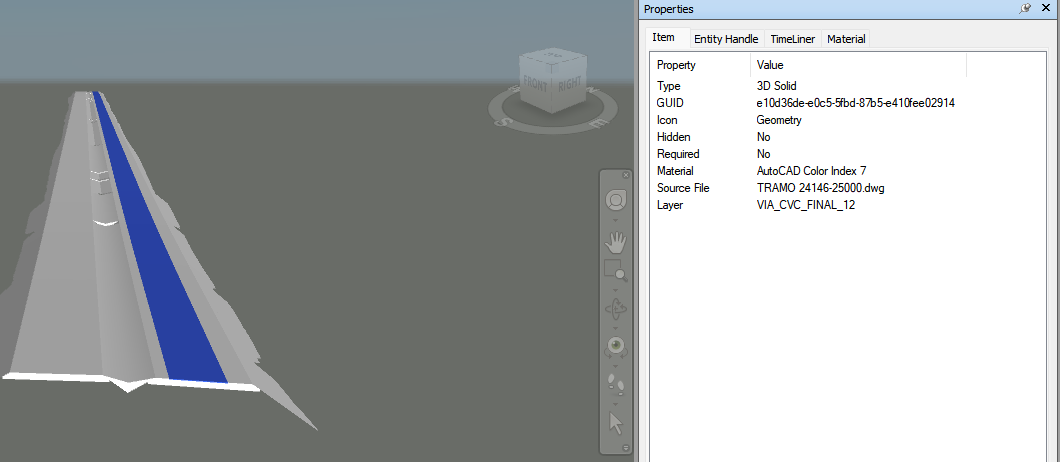Screen dimensions: 1060x462
Task: Choose the Walk footsteps tool
Action: click(616, 385)
